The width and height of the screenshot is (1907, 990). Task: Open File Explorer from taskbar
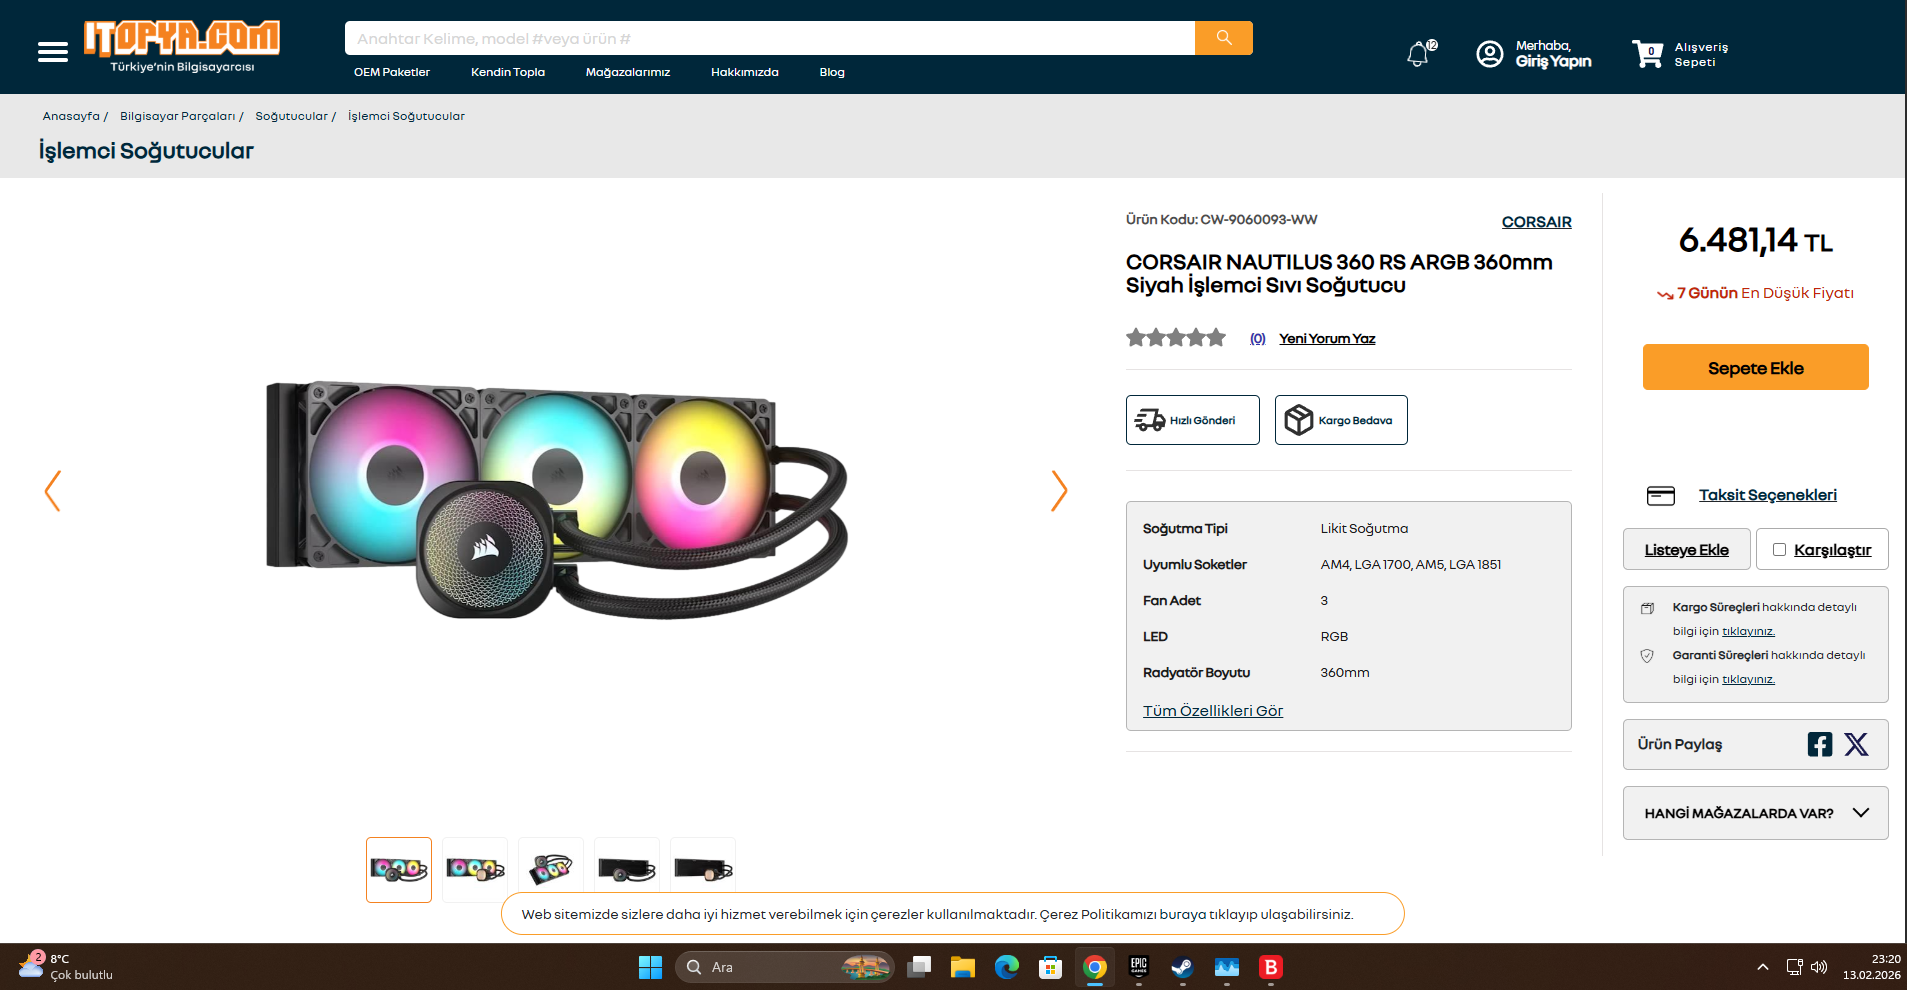(963, 967)
